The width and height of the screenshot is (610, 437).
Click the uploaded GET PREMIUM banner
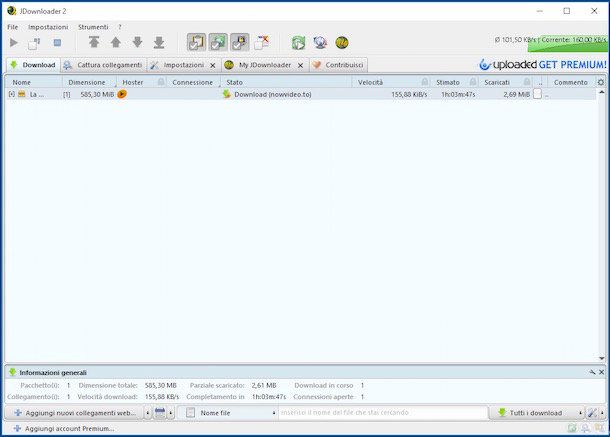tap(543, 65)
